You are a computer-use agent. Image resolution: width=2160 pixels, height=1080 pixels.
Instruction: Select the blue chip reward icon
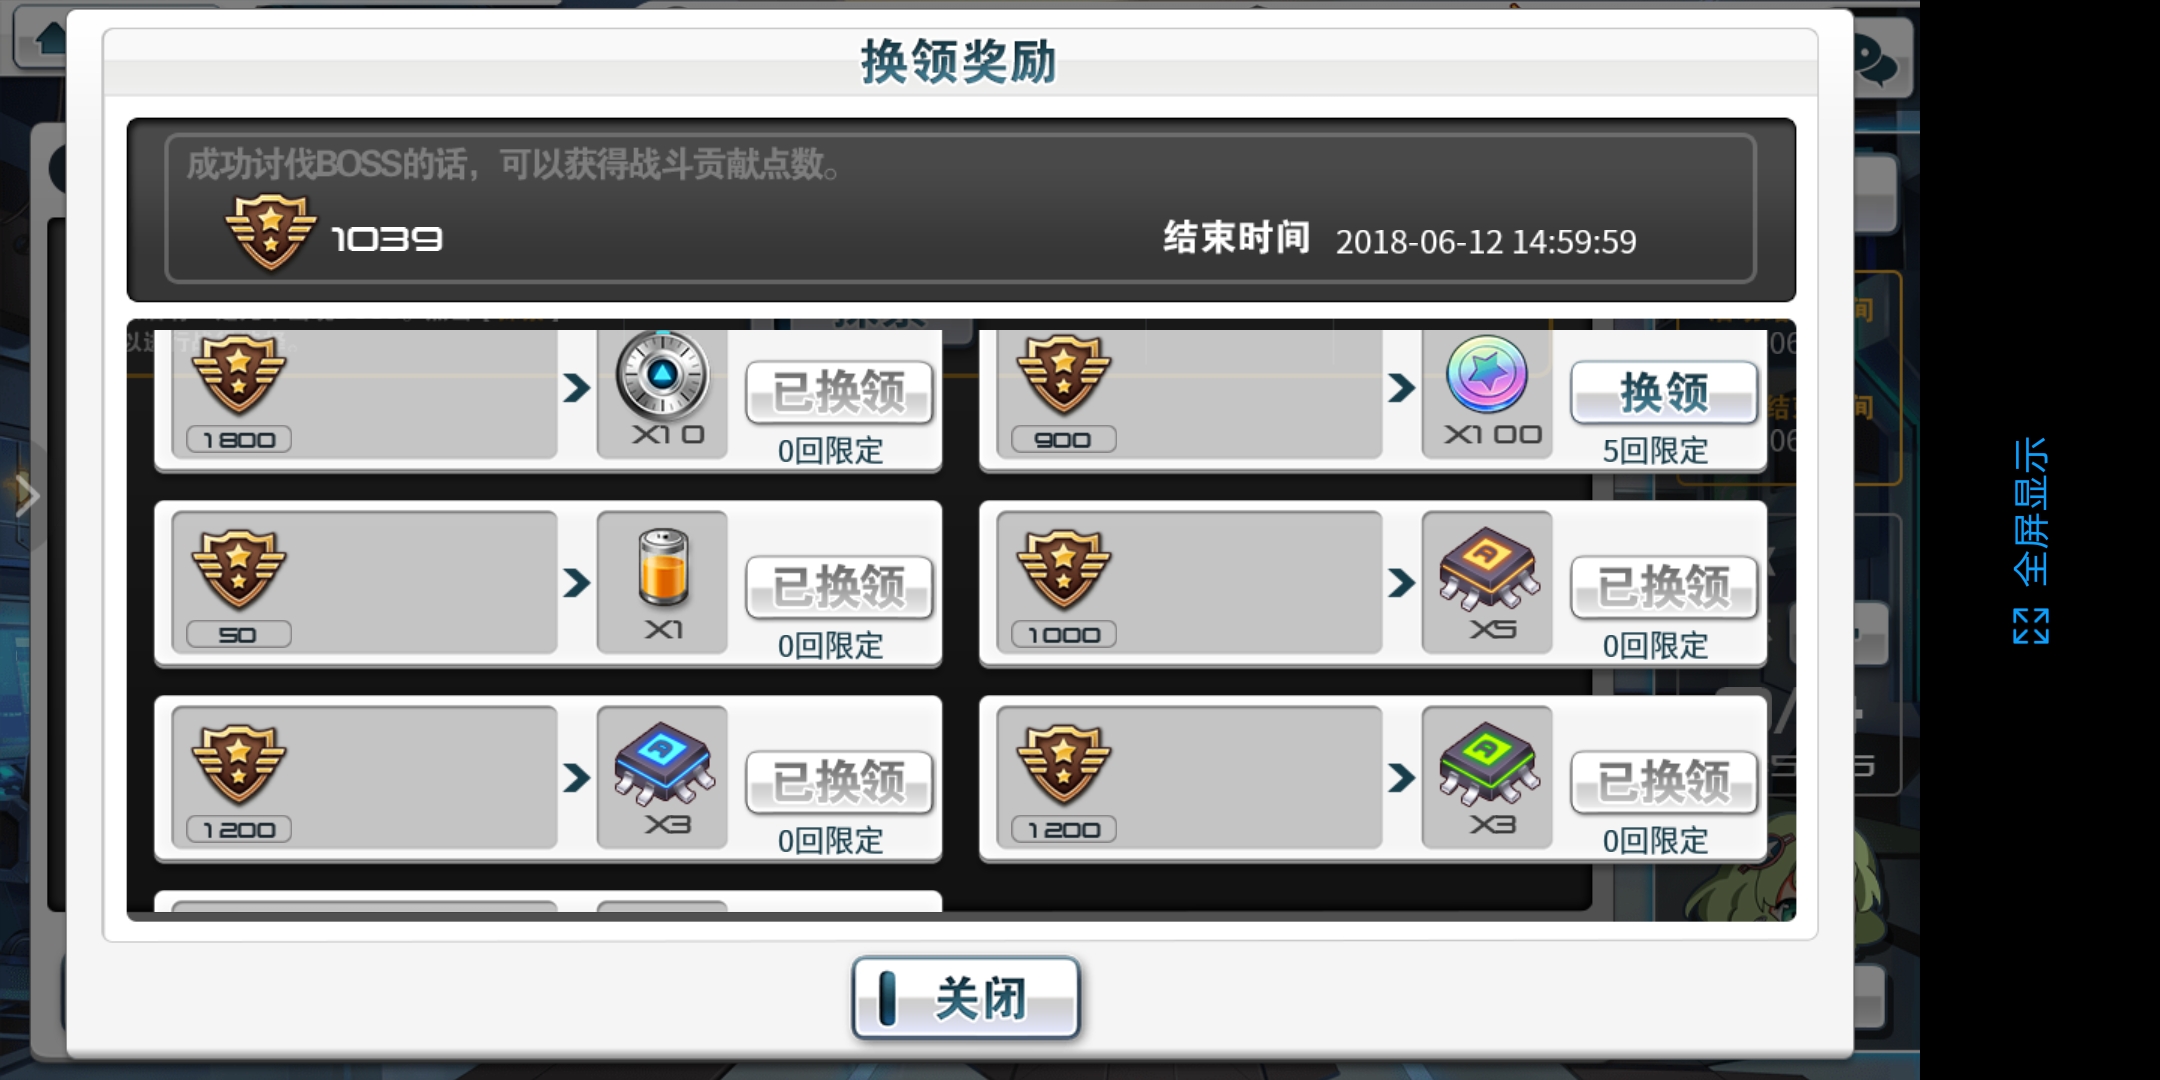pos(663,763)
